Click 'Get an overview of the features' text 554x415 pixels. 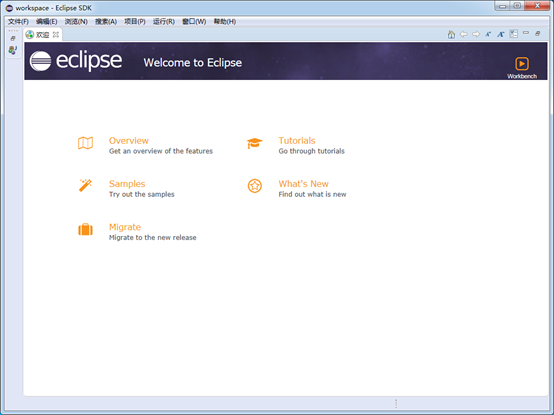161,151
